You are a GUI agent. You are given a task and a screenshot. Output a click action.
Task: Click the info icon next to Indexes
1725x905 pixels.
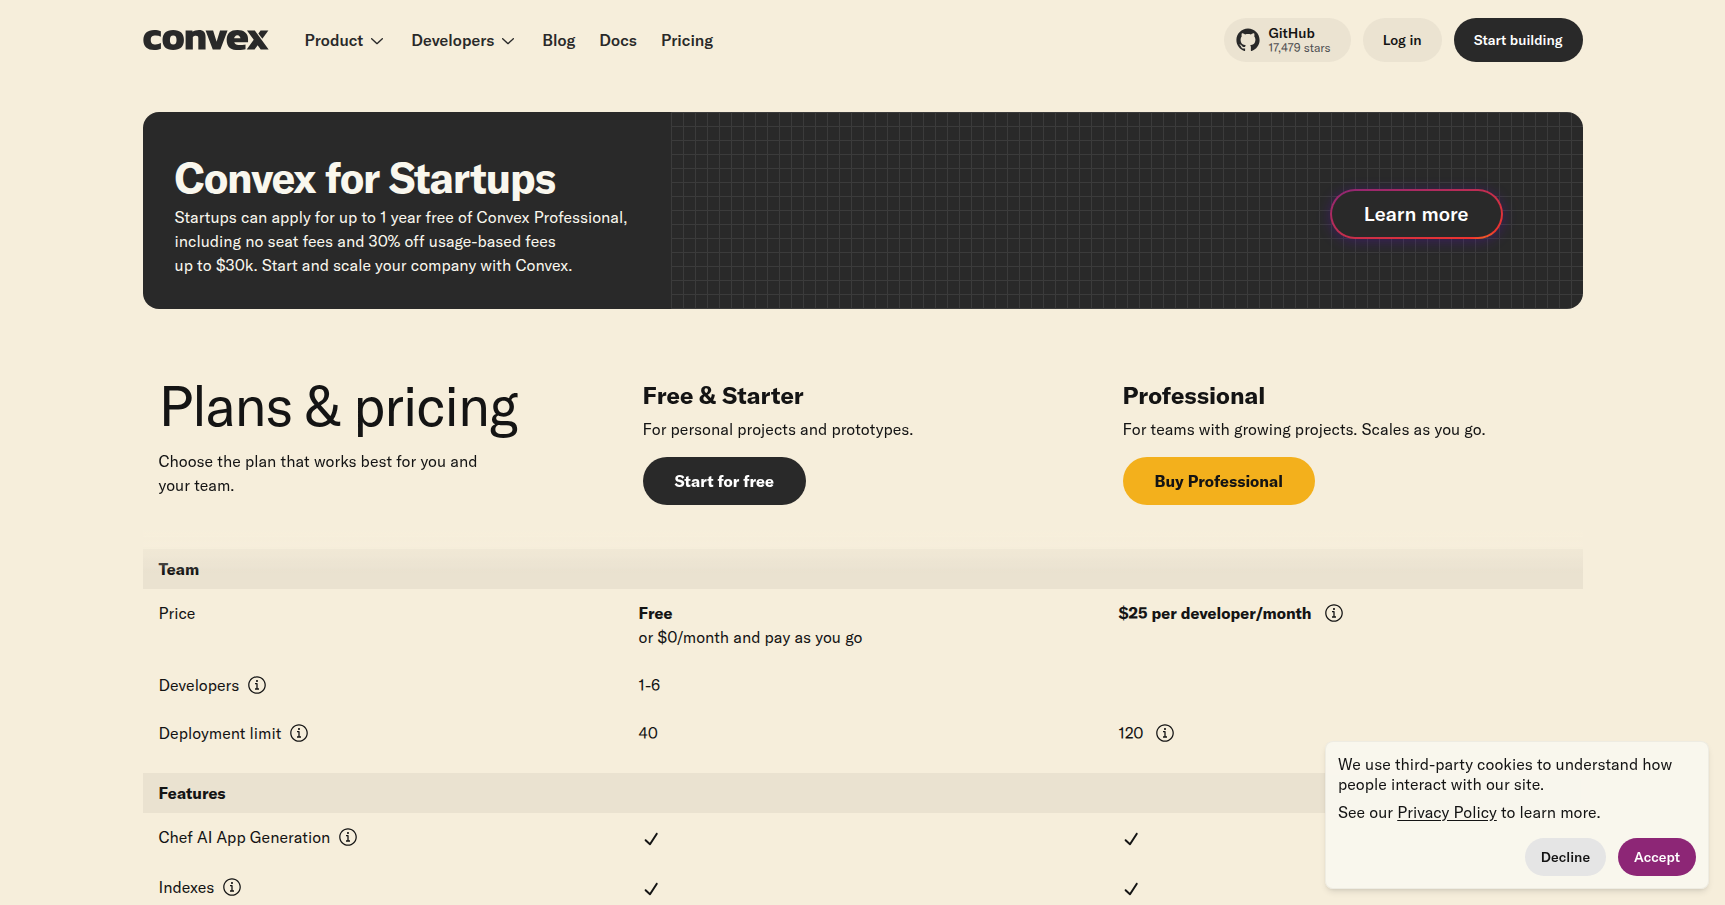click(x=232, y=887)
